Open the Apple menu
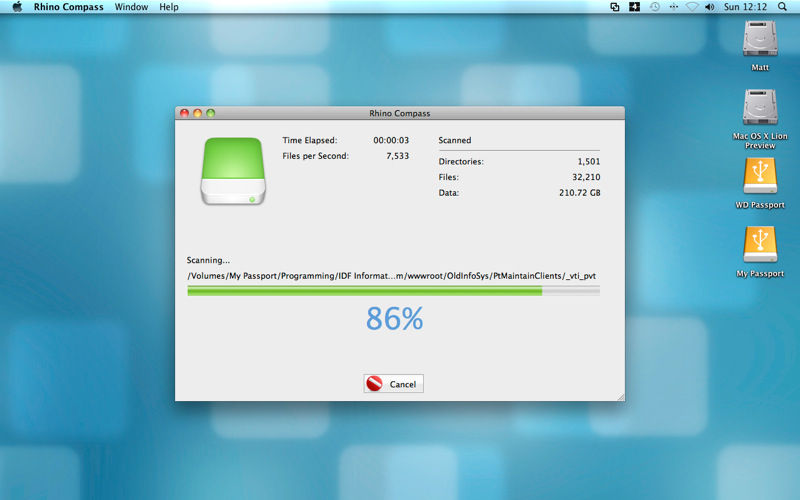The width and height of the screenshot is (800, 500). tap(17, 7)
